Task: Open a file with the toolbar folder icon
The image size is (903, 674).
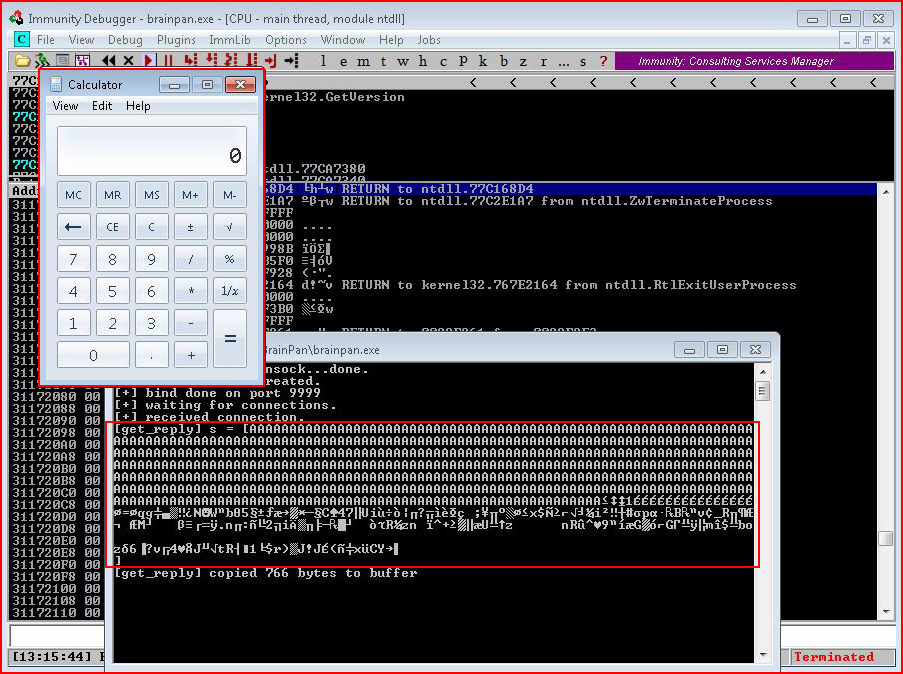Action: tap(22, 60)
